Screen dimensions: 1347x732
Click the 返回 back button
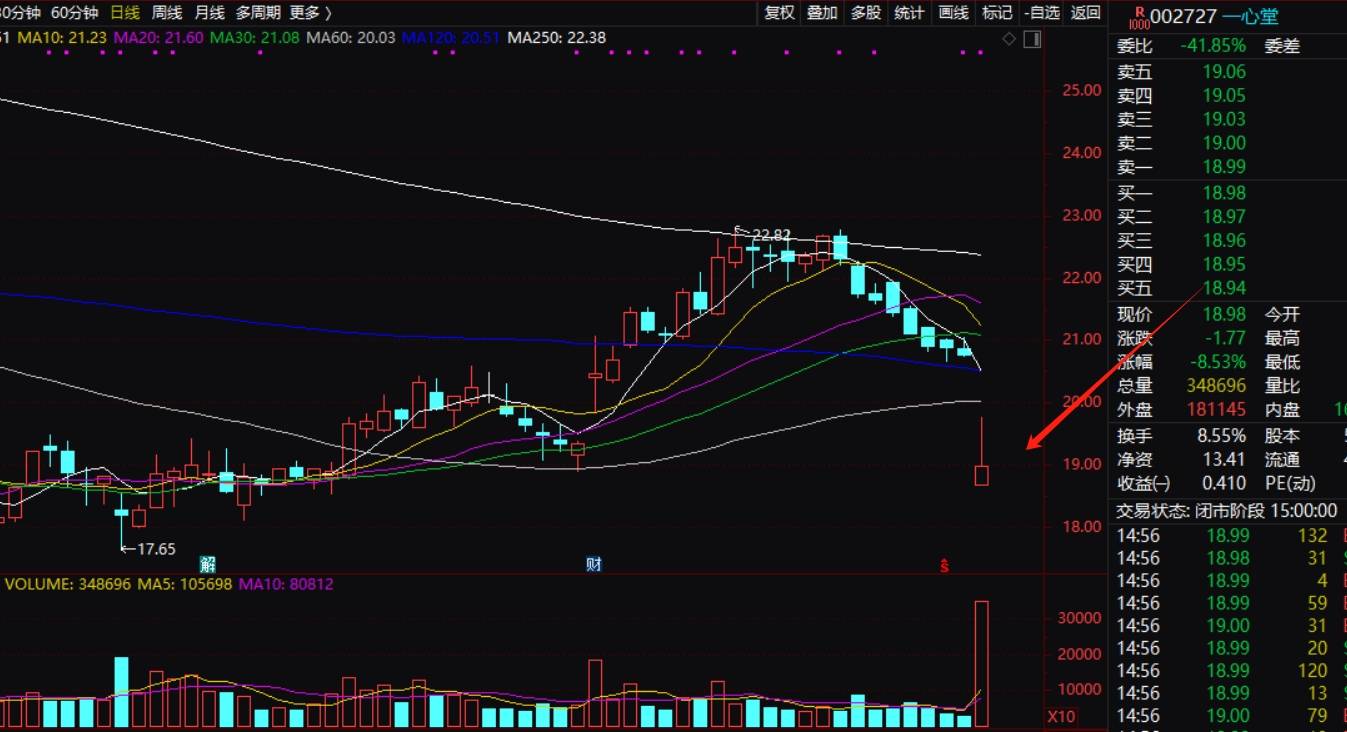tap(1085, 13)
